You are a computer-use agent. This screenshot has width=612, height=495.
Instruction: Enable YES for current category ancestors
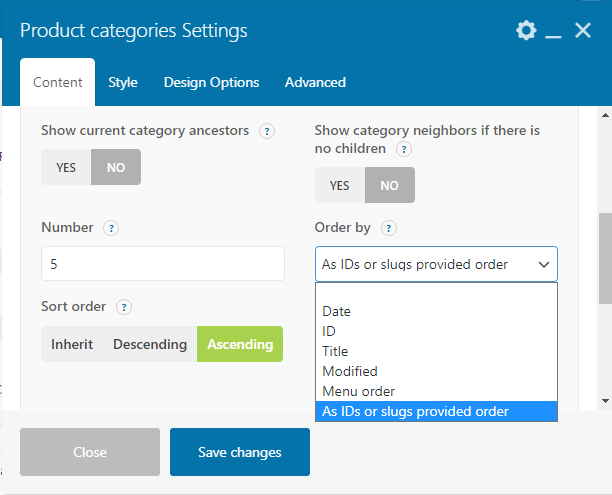pyautogui.click(x=66, y=167)
